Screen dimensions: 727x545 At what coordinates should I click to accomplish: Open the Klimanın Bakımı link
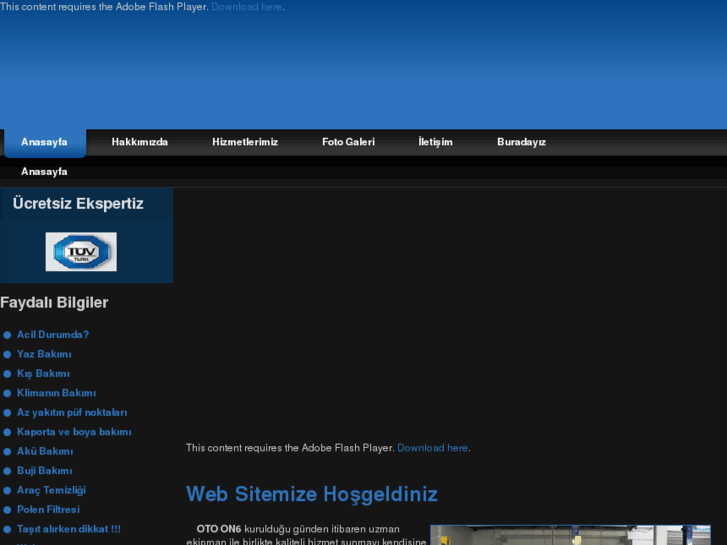pos(56,393)
